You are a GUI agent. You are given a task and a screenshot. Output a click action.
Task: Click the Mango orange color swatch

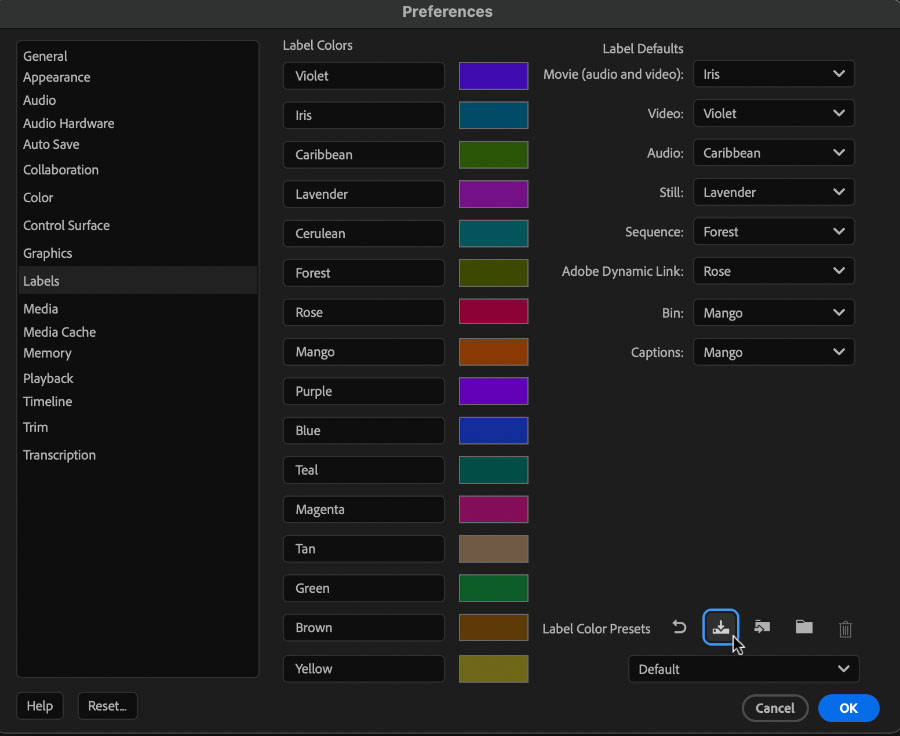493,352
